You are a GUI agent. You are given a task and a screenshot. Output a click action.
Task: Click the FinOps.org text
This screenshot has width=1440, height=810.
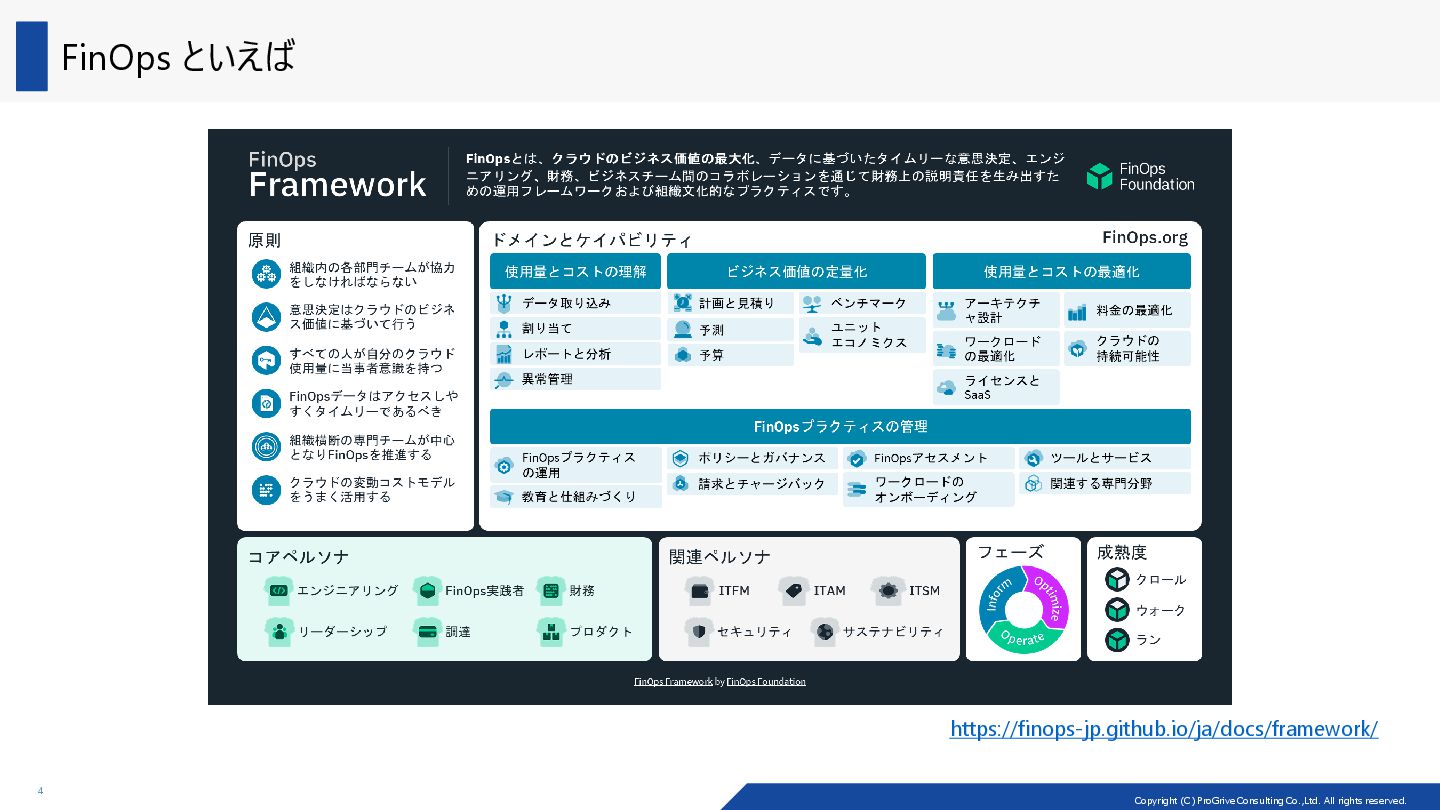click(1145, 237)
